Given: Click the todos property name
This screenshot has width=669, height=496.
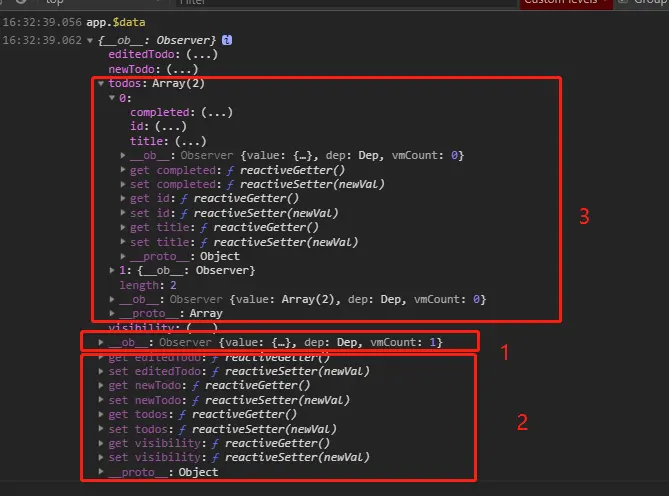Looking at the screenshot, I should click(125, 83).
